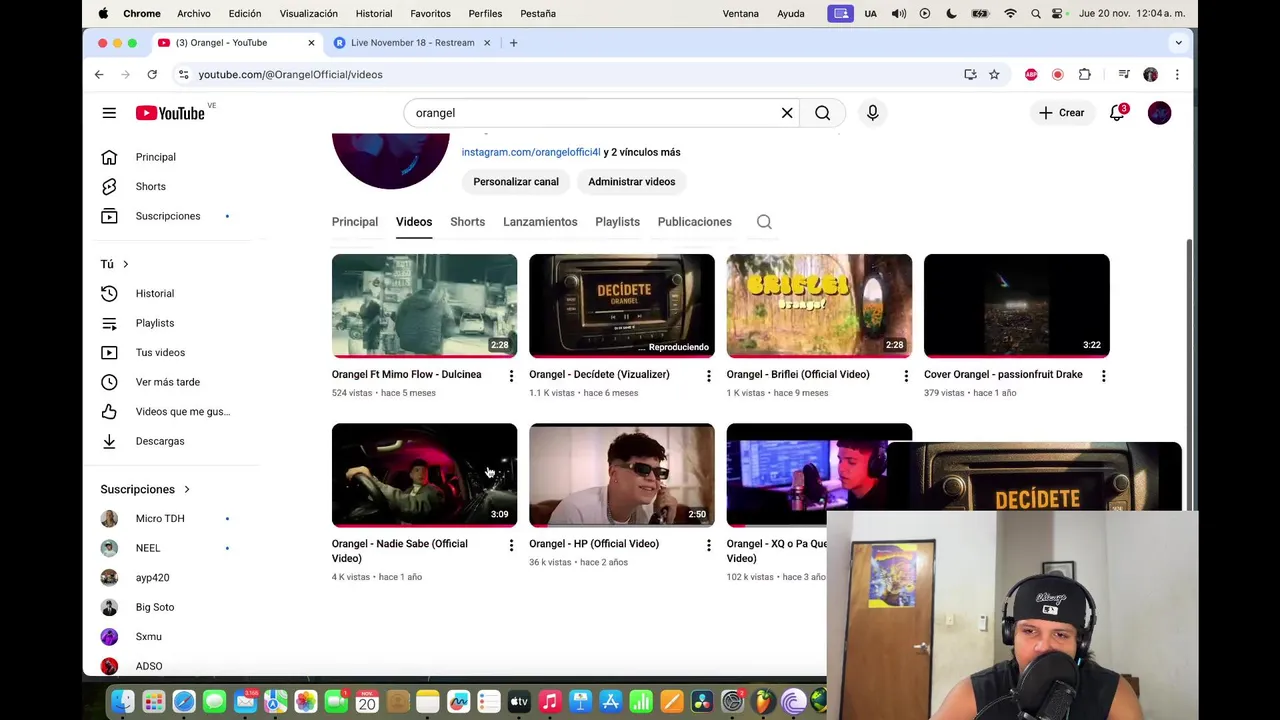Go to the YouTube home logo

pyautogui.click(x=170, y=113)
